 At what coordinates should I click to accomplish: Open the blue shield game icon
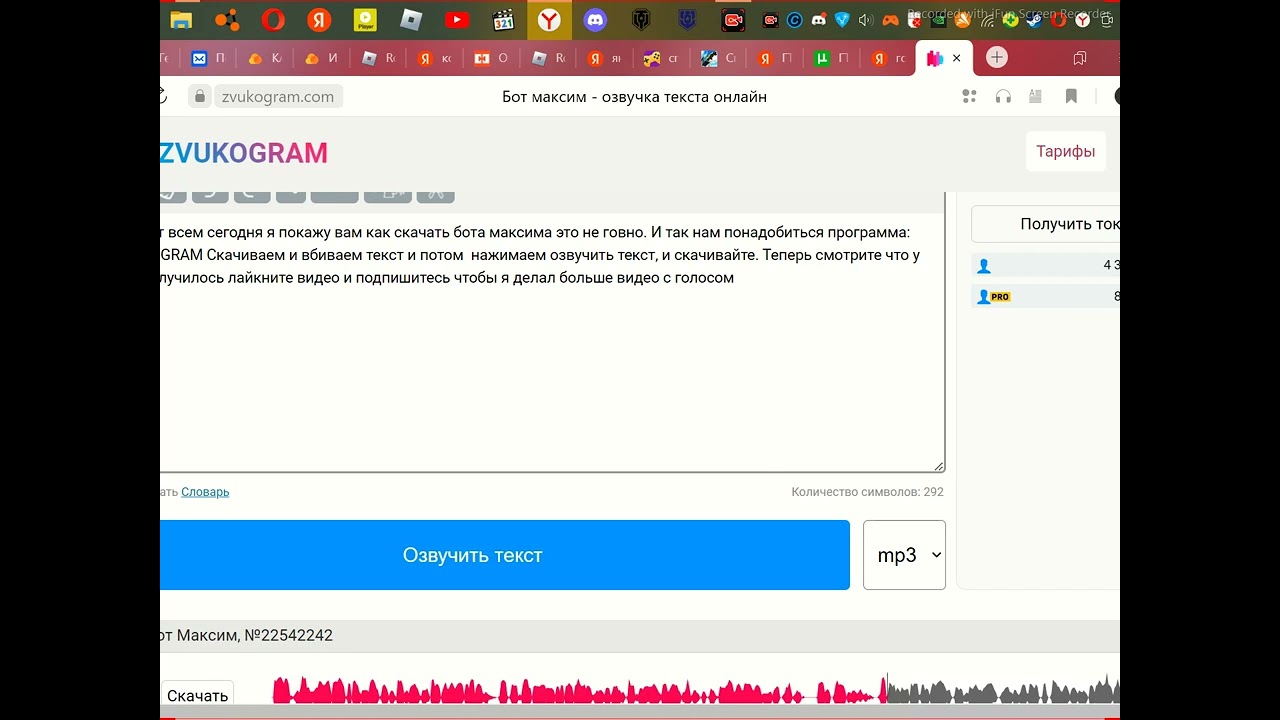click(x=687, y=19)
